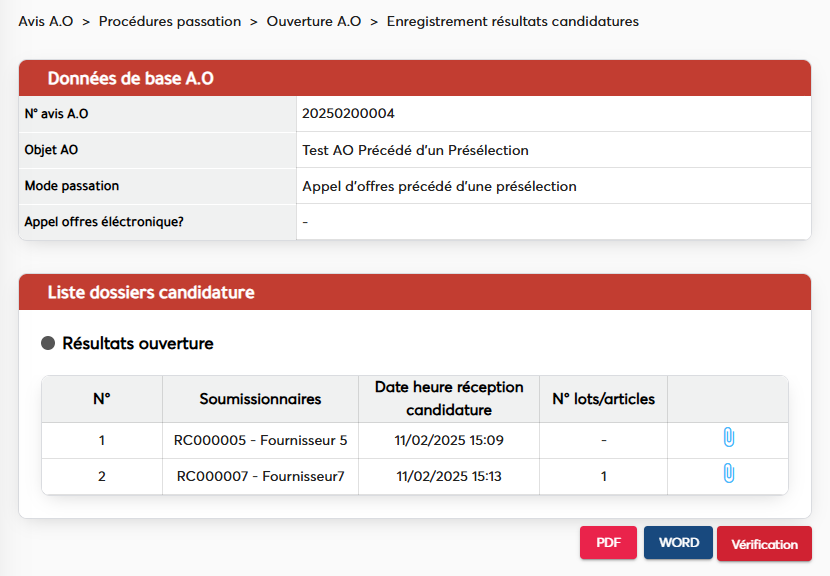Click the 11/02/2025 15:13 date cell
Viewport: 830px width, 576px height.
click(448, 476)
